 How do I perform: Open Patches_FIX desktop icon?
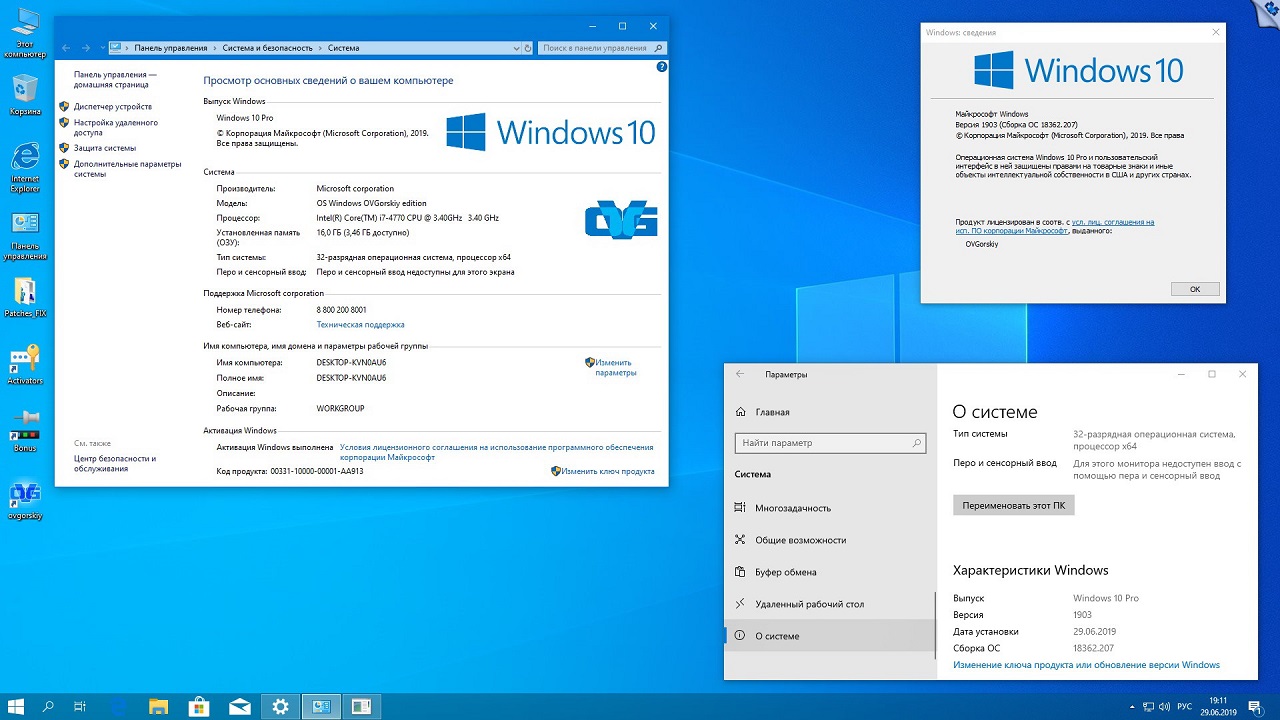coord(25,293)
